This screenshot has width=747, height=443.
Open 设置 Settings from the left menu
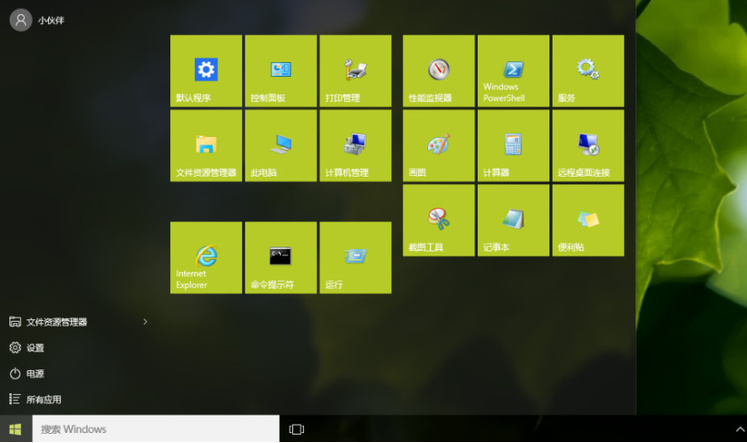click(x=35, y=348)
